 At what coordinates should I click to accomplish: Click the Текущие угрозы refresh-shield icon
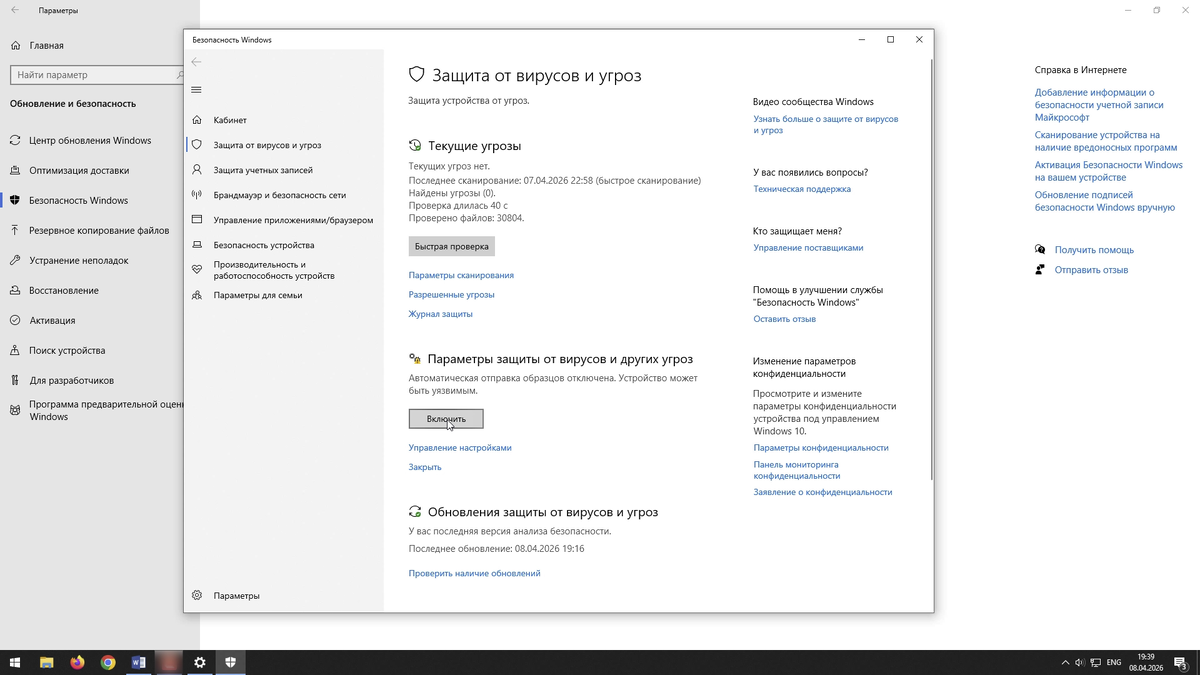coord(415,146)
